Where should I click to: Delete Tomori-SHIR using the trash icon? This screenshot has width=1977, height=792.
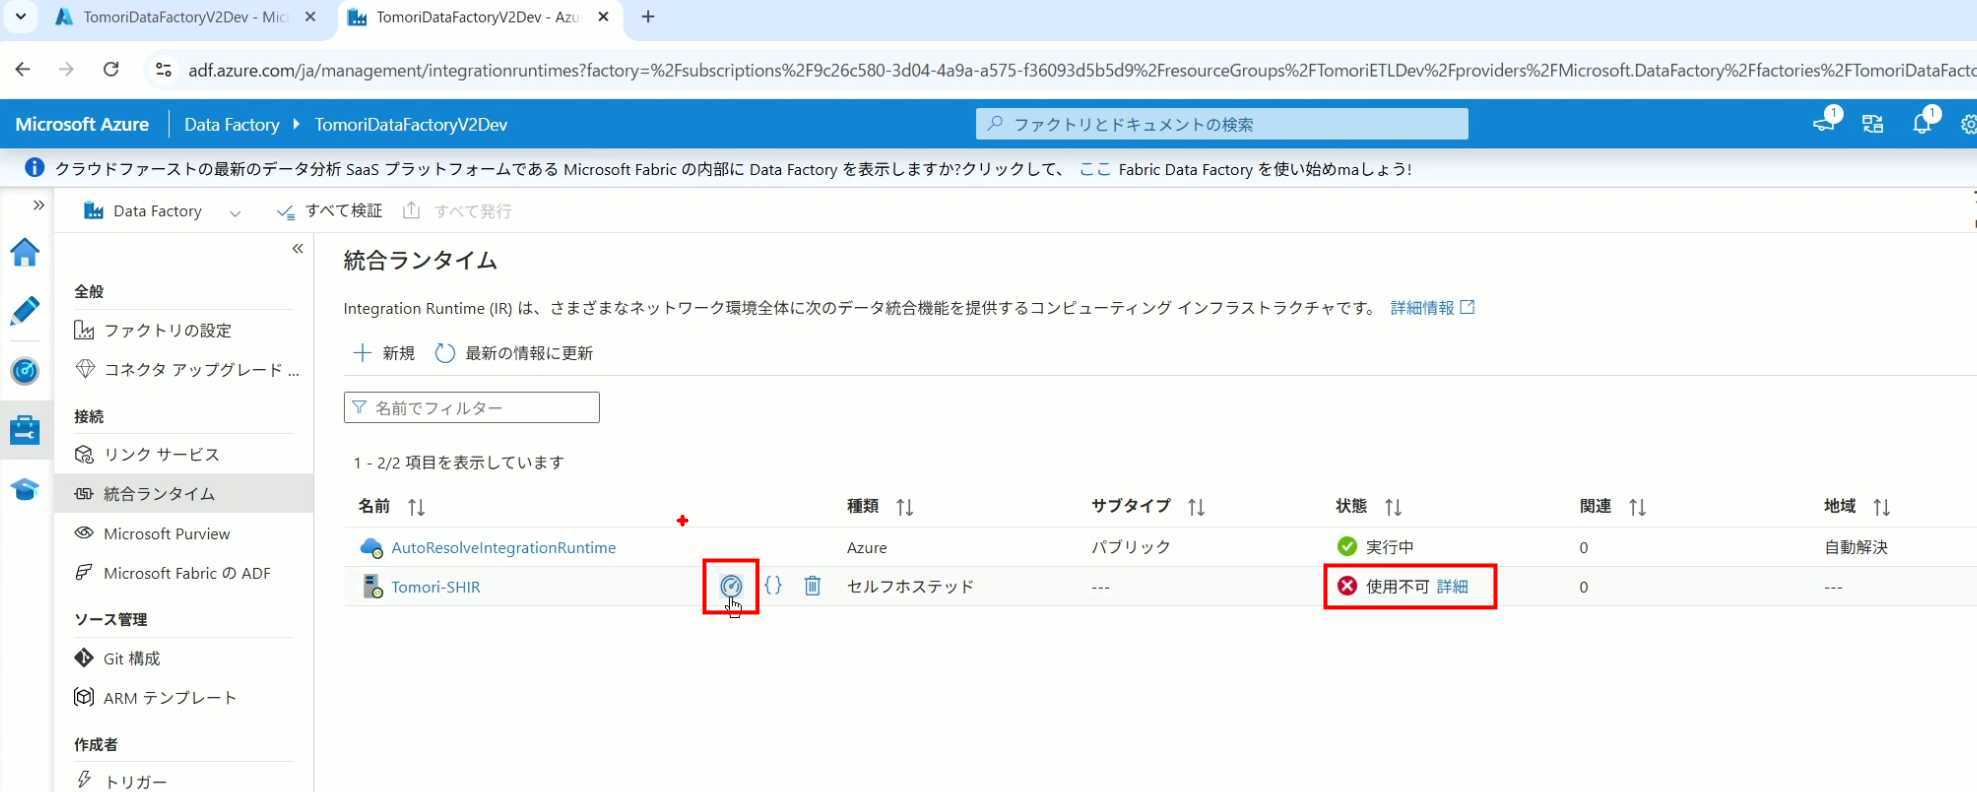pyautogui.click(x=812, y=586)
